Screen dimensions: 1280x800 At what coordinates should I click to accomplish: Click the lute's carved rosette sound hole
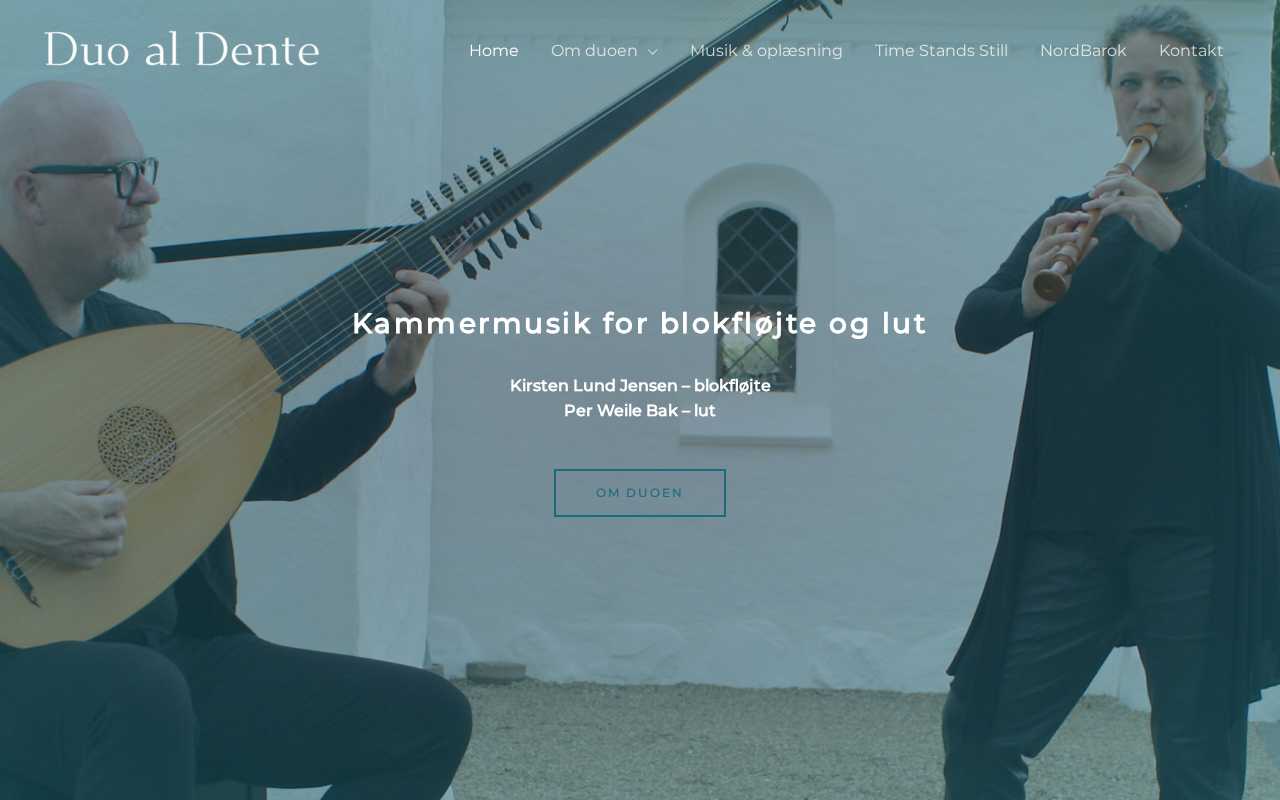pos(138,445)
